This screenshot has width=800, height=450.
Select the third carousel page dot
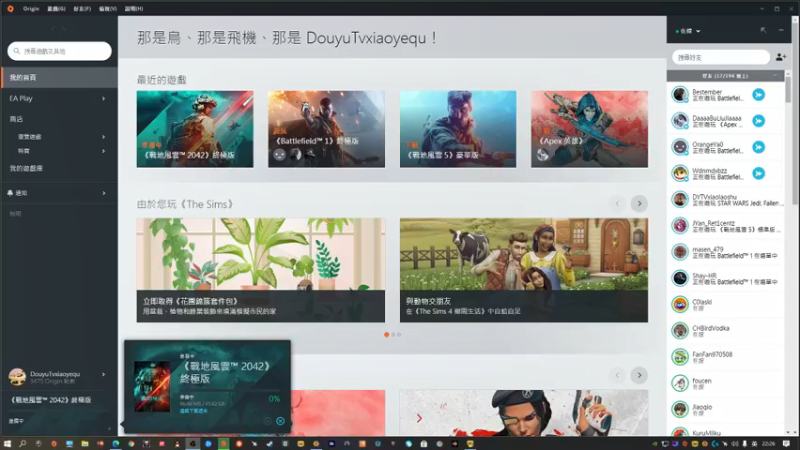pos(399,335)
